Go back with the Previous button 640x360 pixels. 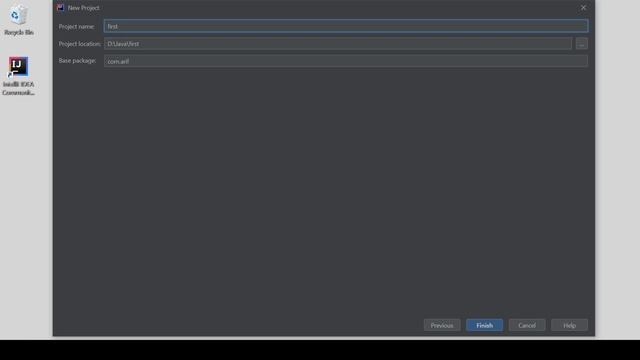[x=442, y=325]
